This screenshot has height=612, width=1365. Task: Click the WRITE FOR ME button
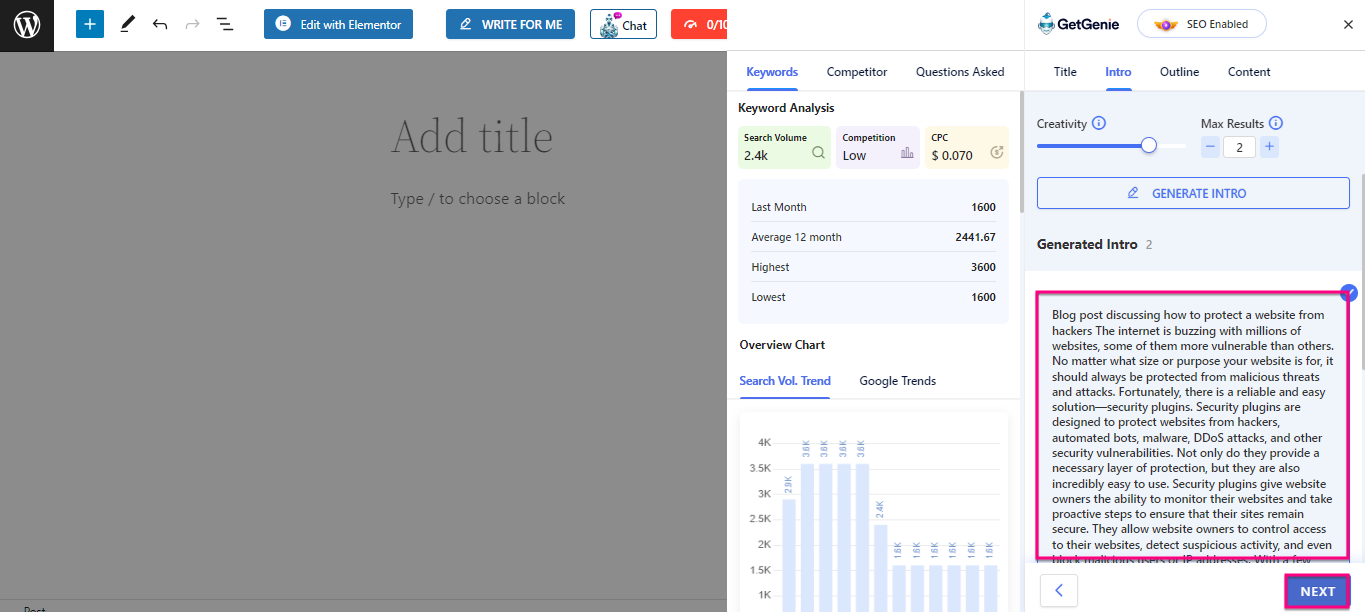click(x=510, y=24)
